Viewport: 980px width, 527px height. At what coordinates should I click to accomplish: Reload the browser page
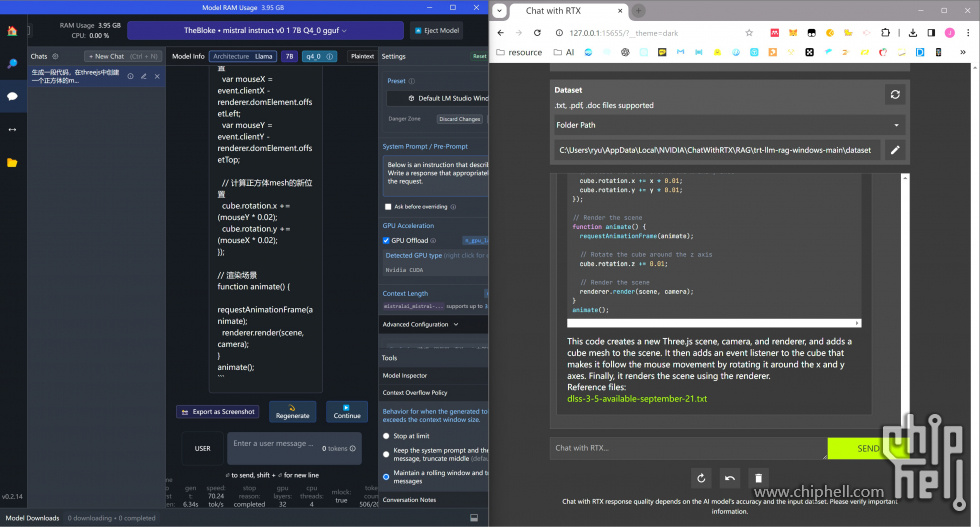(x=537, y=33)
